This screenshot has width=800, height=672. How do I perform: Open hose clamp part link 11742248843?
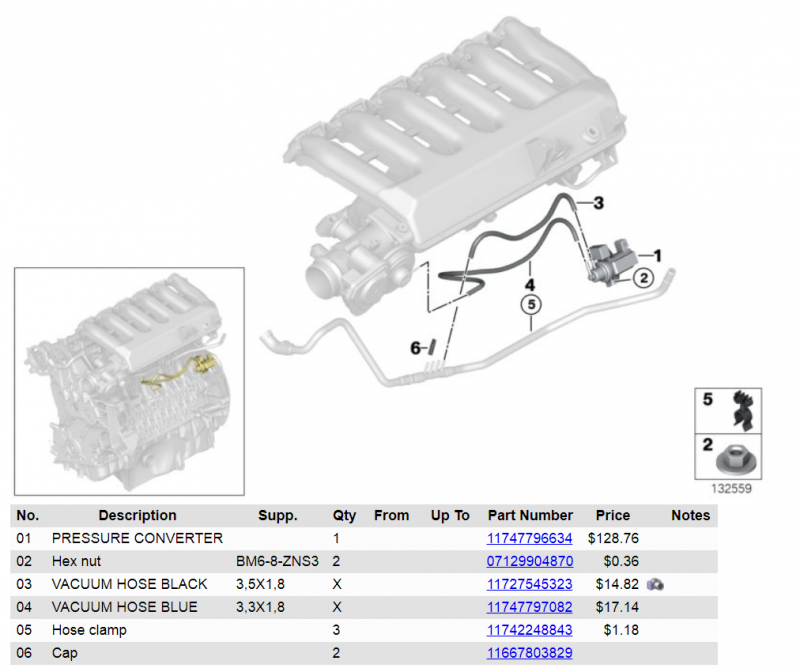click(529, 630)
